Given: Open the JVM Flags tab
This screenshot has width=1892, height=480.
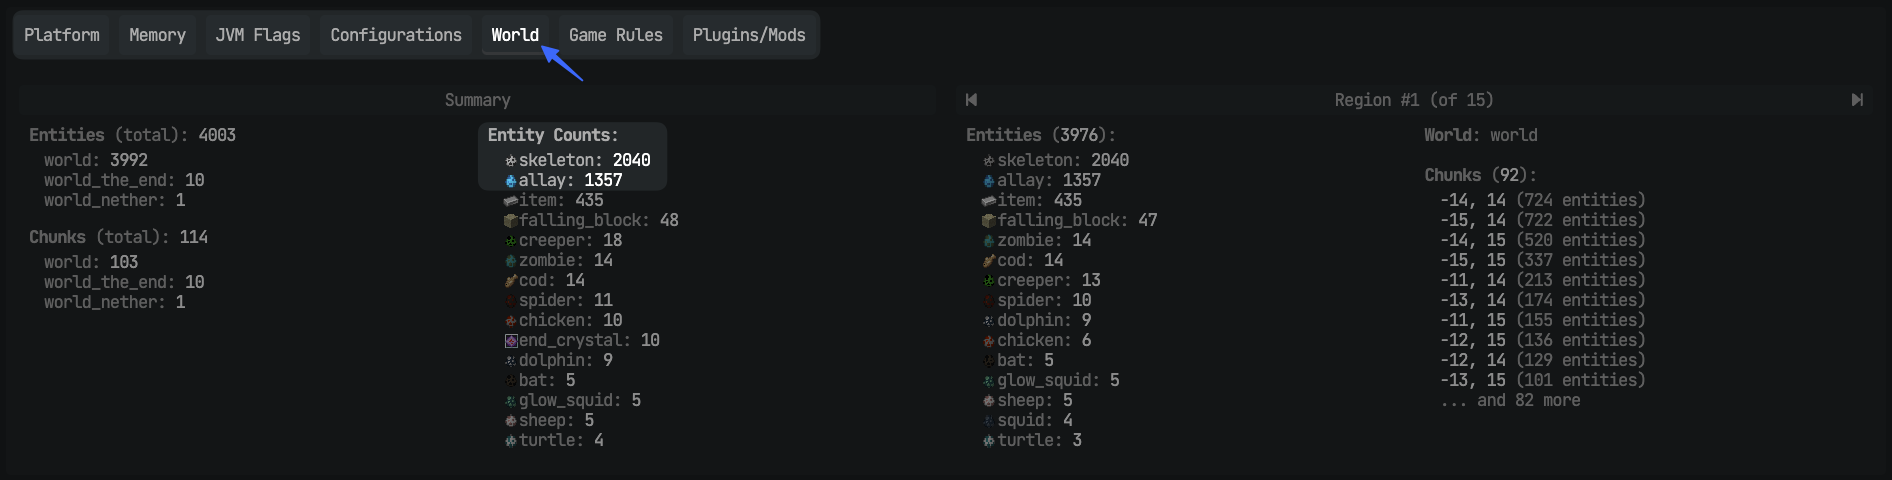Looking at the screenshot, I should click(258, 35).
